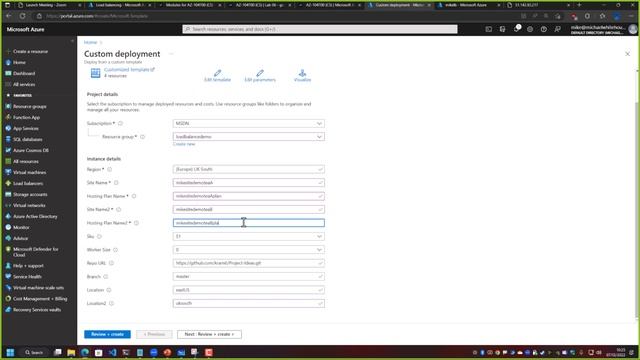This screenshot has width=640, height=360.
Task: Open Recovery Services vaults in sidebar
Action: click(x=37, y=310)
